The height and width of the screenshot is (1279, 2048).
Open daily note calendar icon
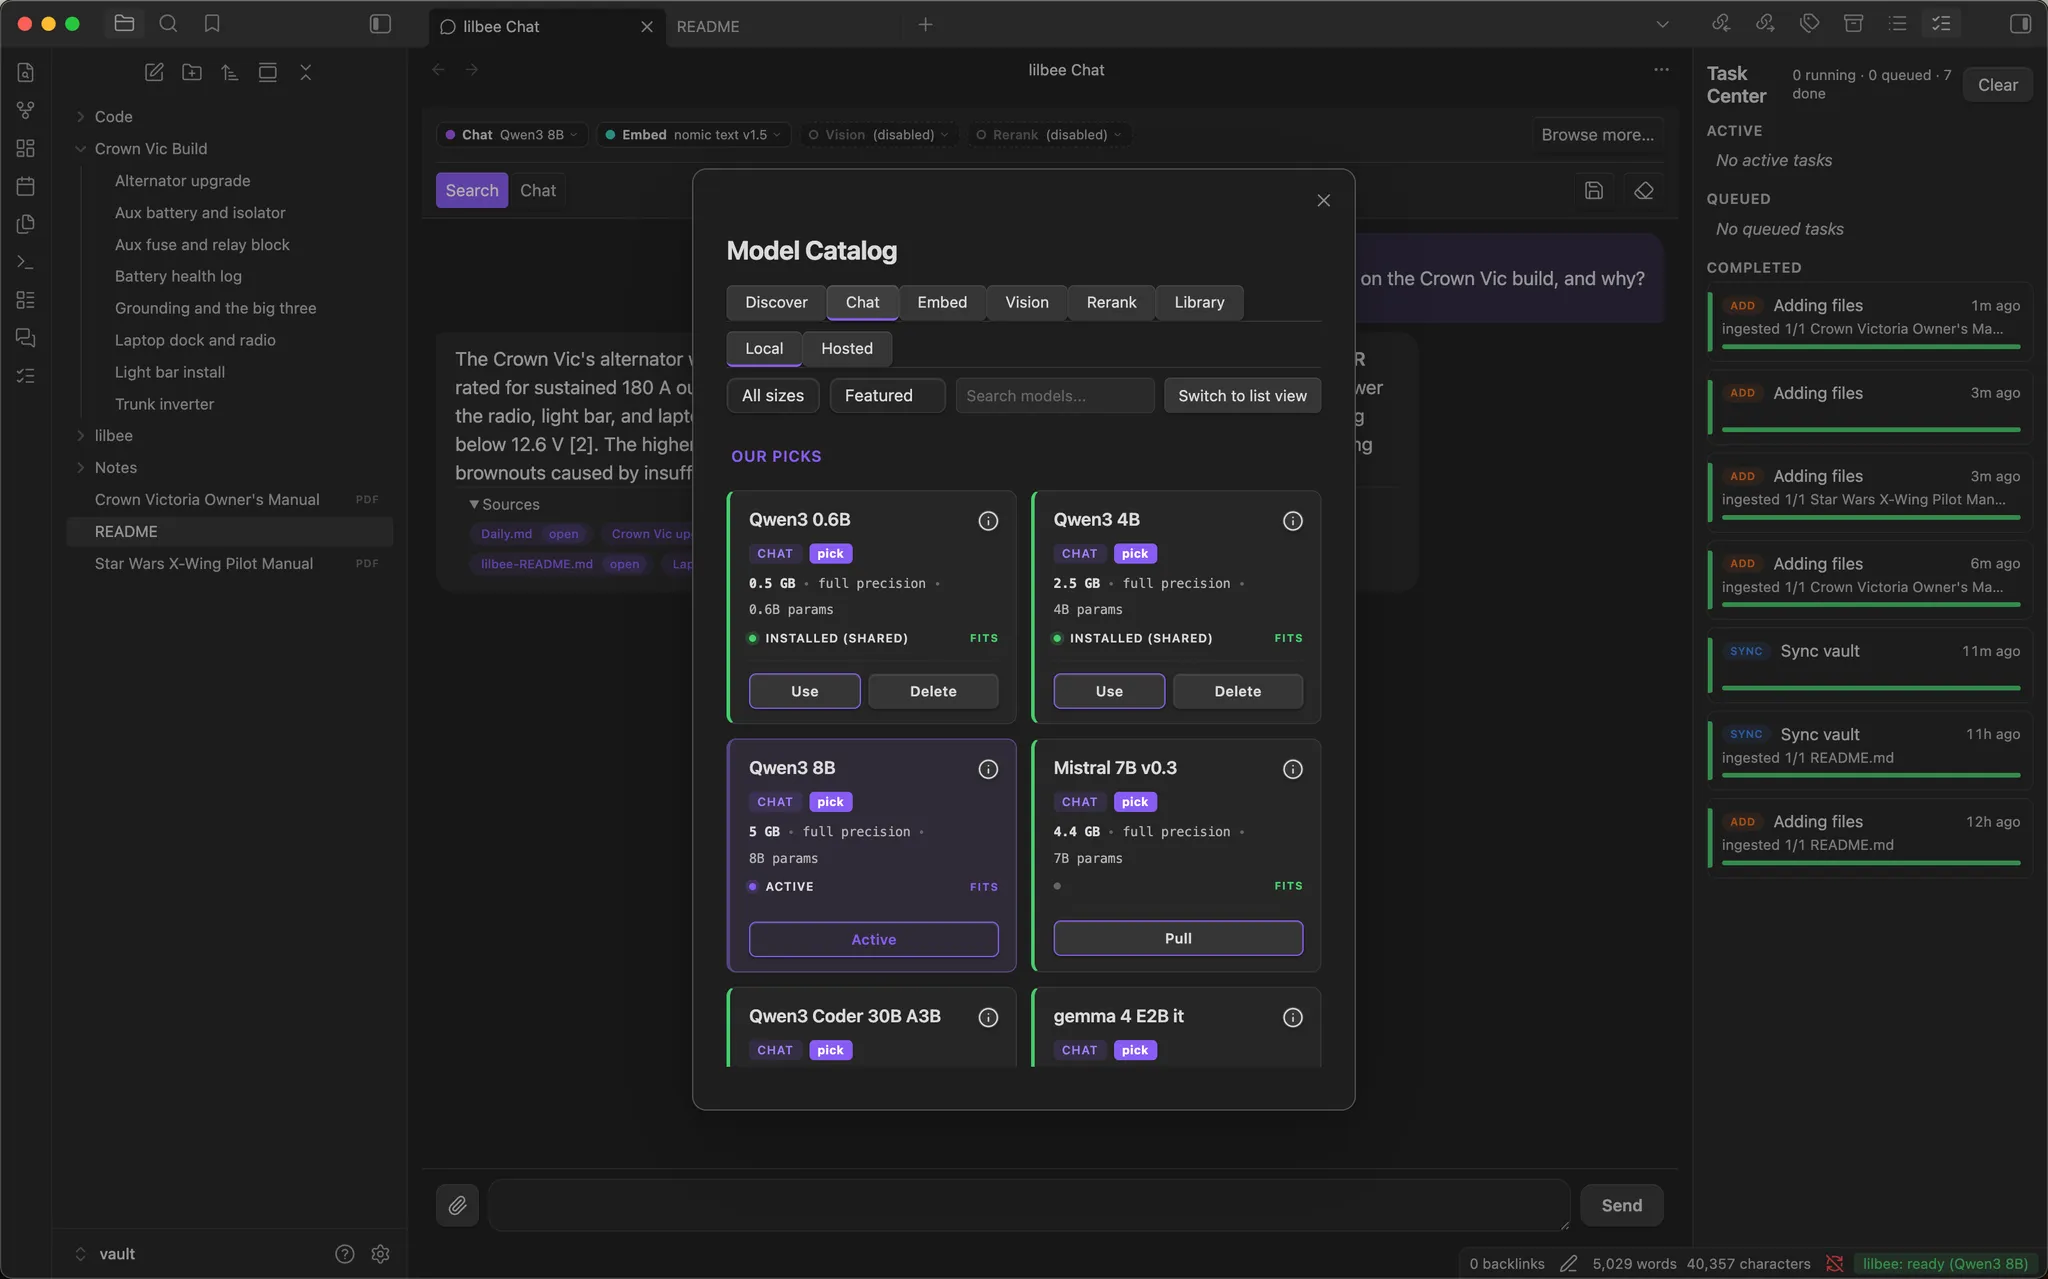(x=26, y=186)
